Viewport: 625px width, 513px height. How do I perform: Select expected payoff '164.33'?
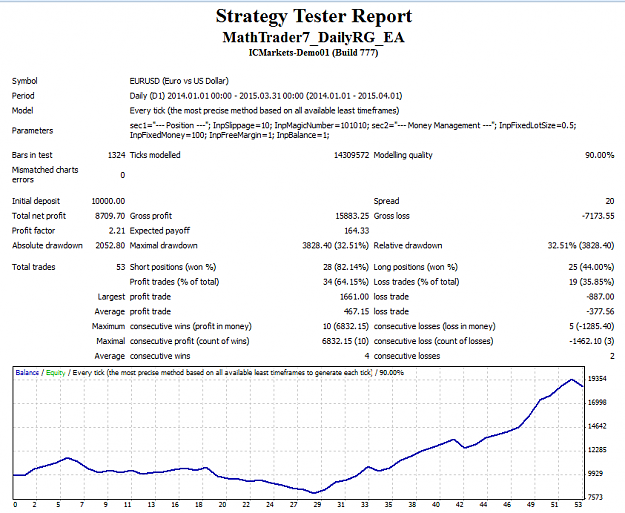(x=357, y=230)
